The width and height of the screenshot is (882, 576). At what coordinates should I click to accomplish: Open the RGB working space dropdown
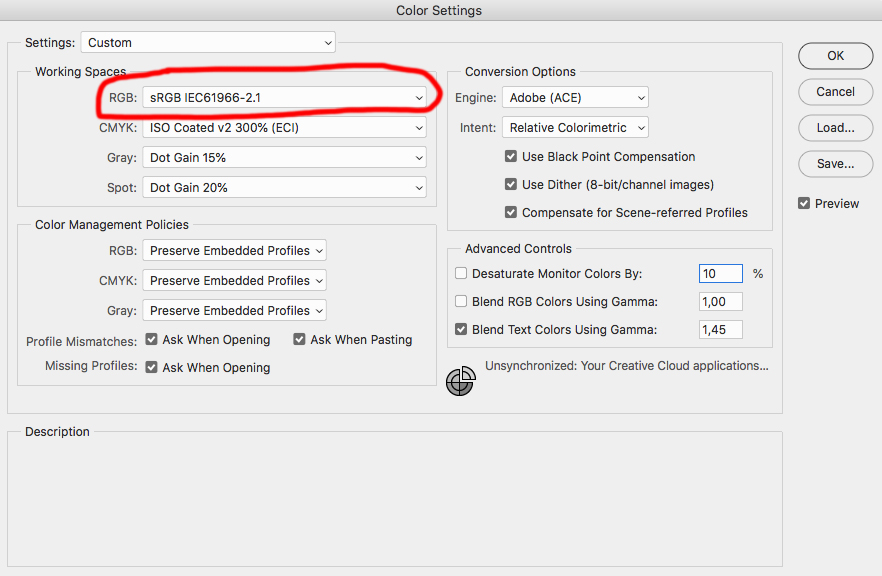284,97
